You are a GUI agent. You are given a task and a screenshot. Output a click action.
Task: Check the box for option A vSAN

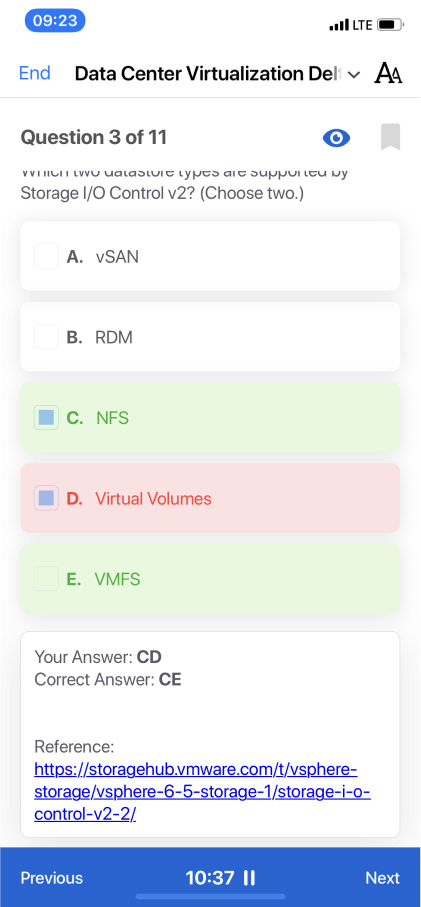point(46,256)
